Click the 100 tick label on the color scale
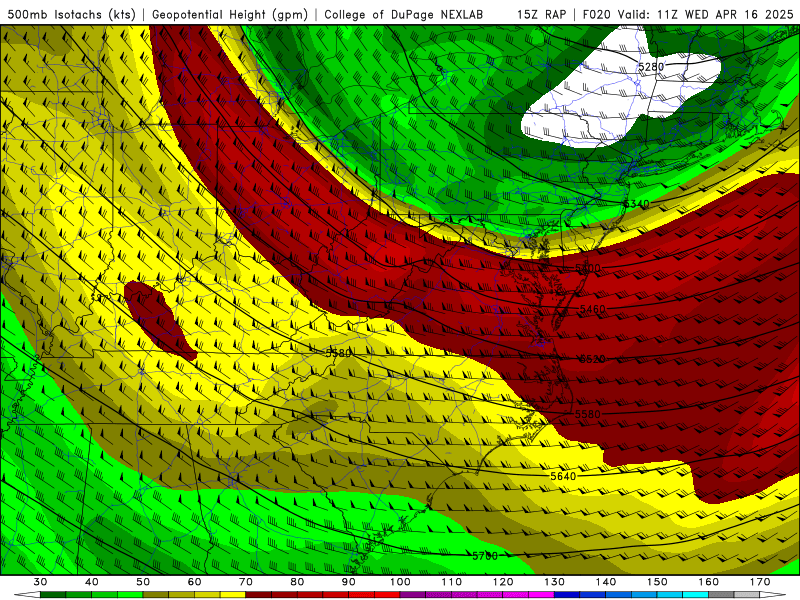This screenshot has width=800, height=600. [401, 582]
